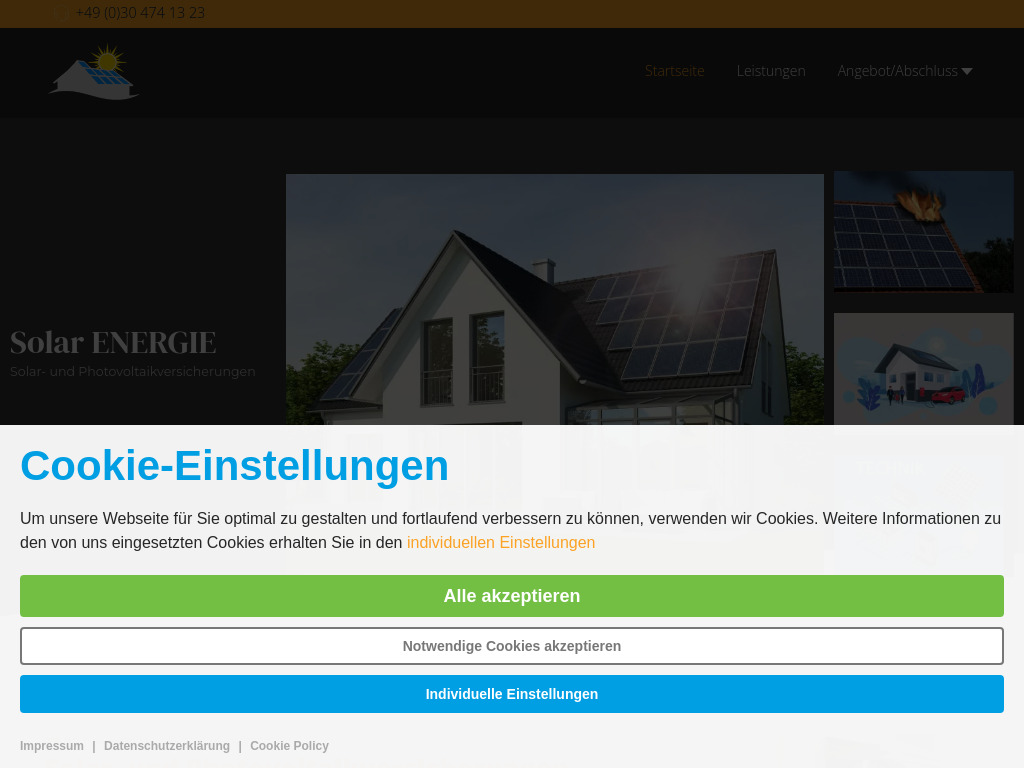Select the Angebot/Abschluss navigation entry
Screen dimensions: 1024x768
point(896,71)
